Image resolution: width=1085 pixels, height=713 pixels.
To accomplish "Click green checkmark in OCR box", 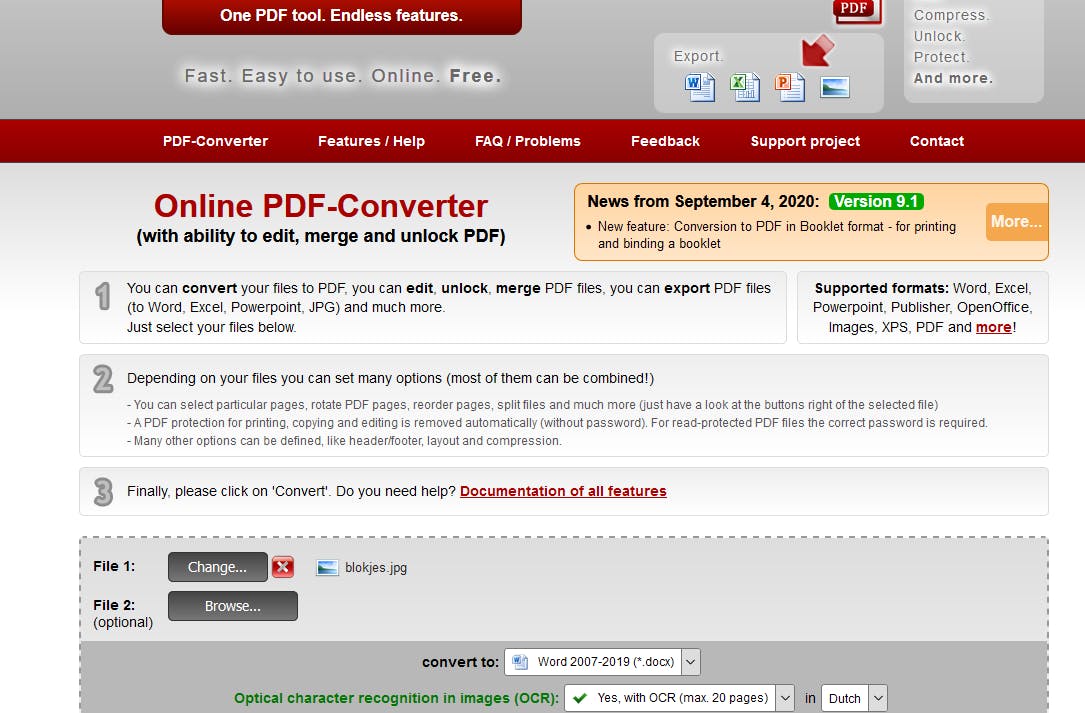I will (x=581, y=698).
